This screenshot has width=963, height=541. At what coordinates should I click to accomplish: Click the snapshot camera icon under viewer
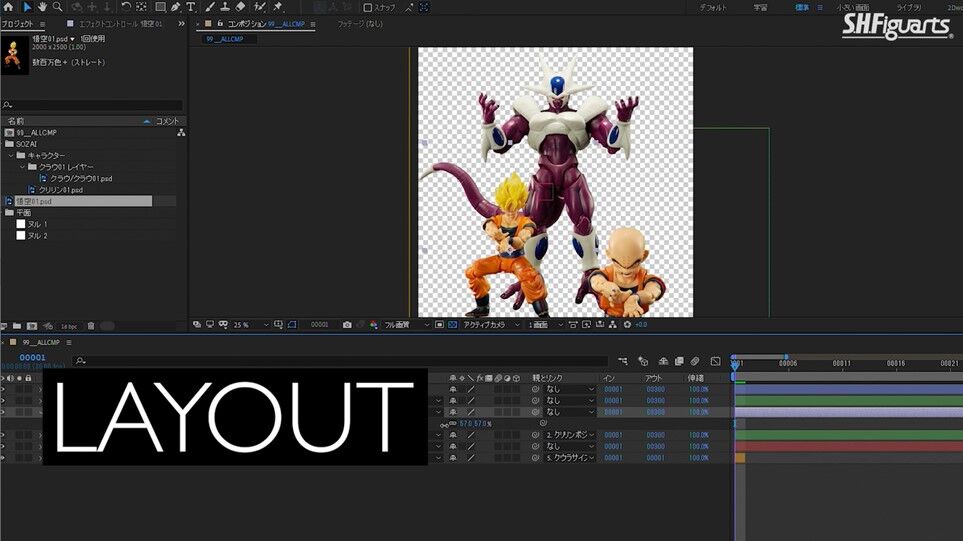click(x=347, y=324)
